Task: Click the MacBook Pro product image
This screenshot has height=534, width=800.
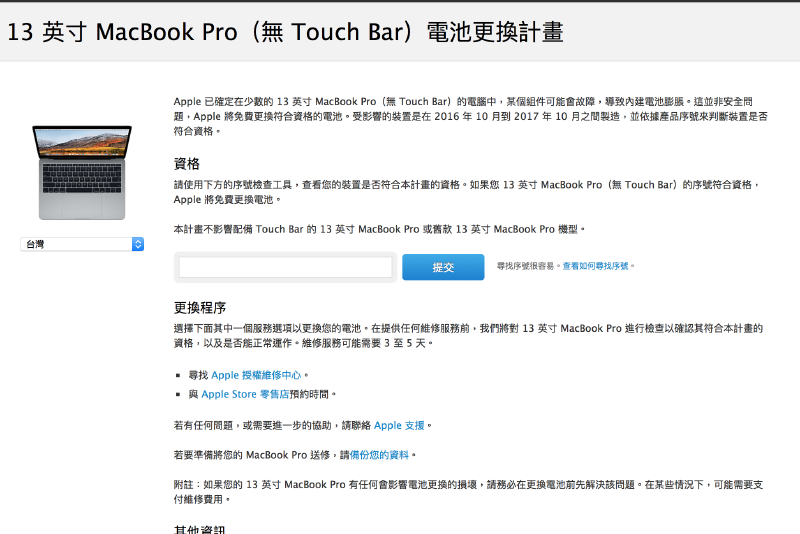Action: [x=82, y=171]
